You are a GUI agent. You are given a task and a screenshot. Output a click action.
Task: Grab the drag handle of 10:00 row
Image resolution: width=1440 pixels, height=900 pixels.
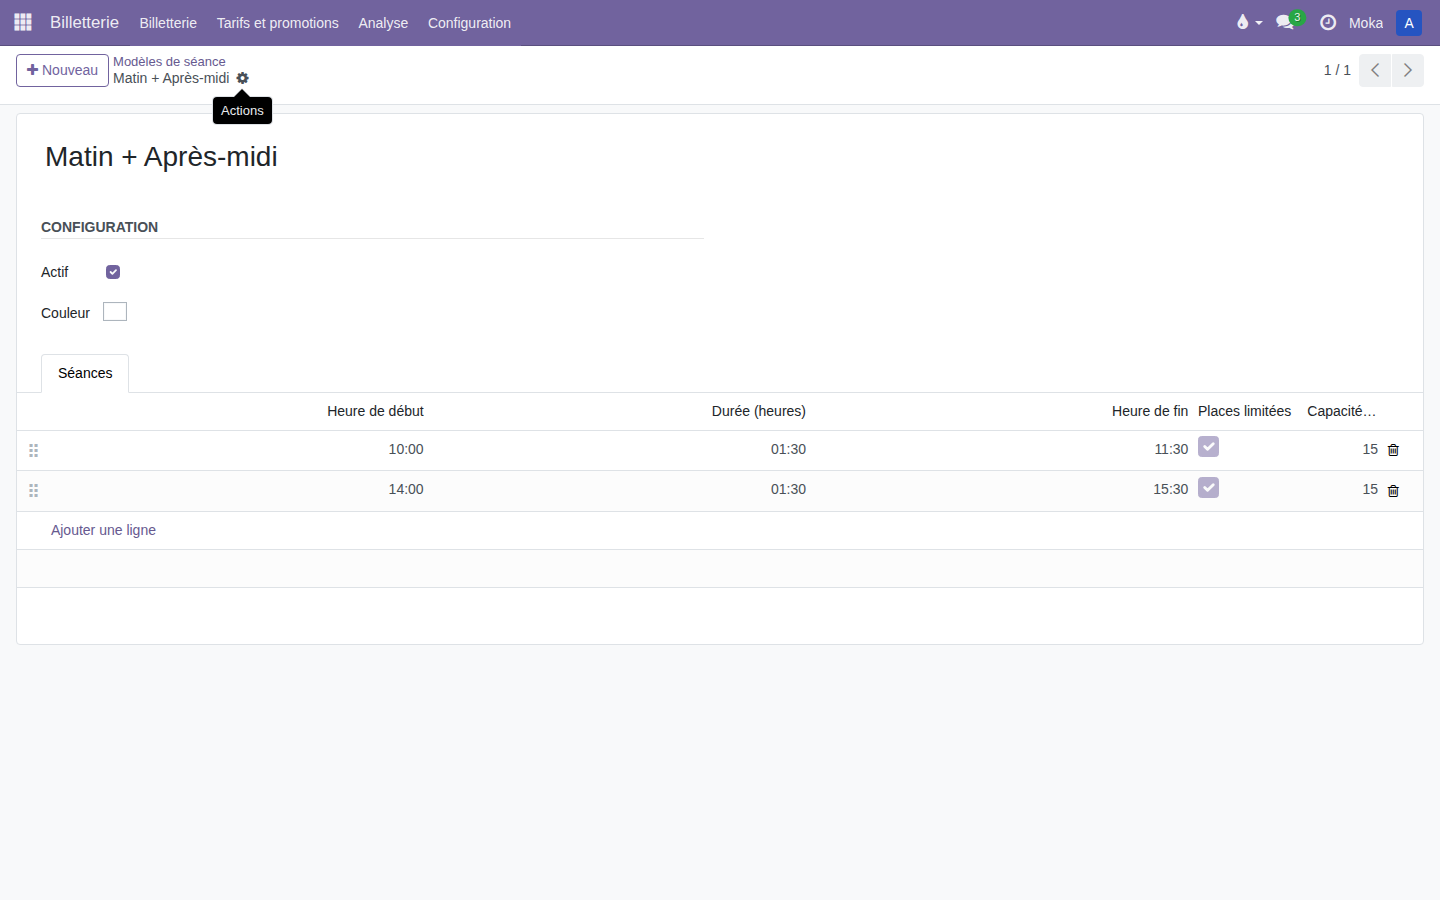pyautogui.click(x=33, y=450)
